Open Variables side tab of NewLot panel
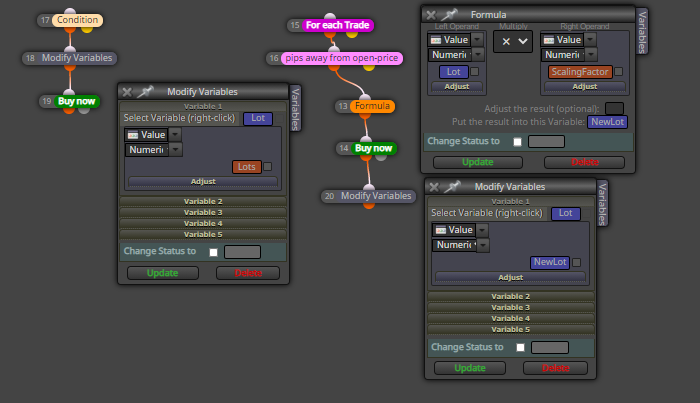This screenshot has height=403, width=700. (602, 204)
